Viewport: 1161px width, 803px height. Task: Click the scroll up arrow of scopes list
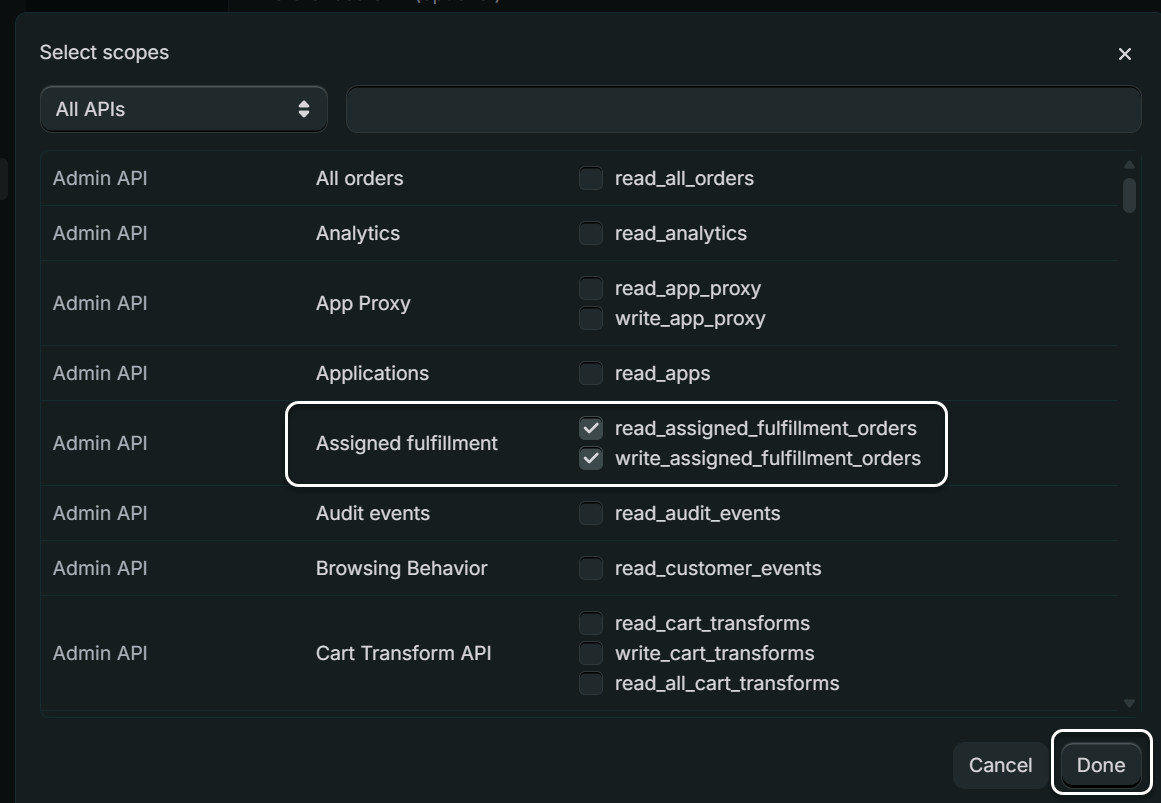tap(1128, 164)
